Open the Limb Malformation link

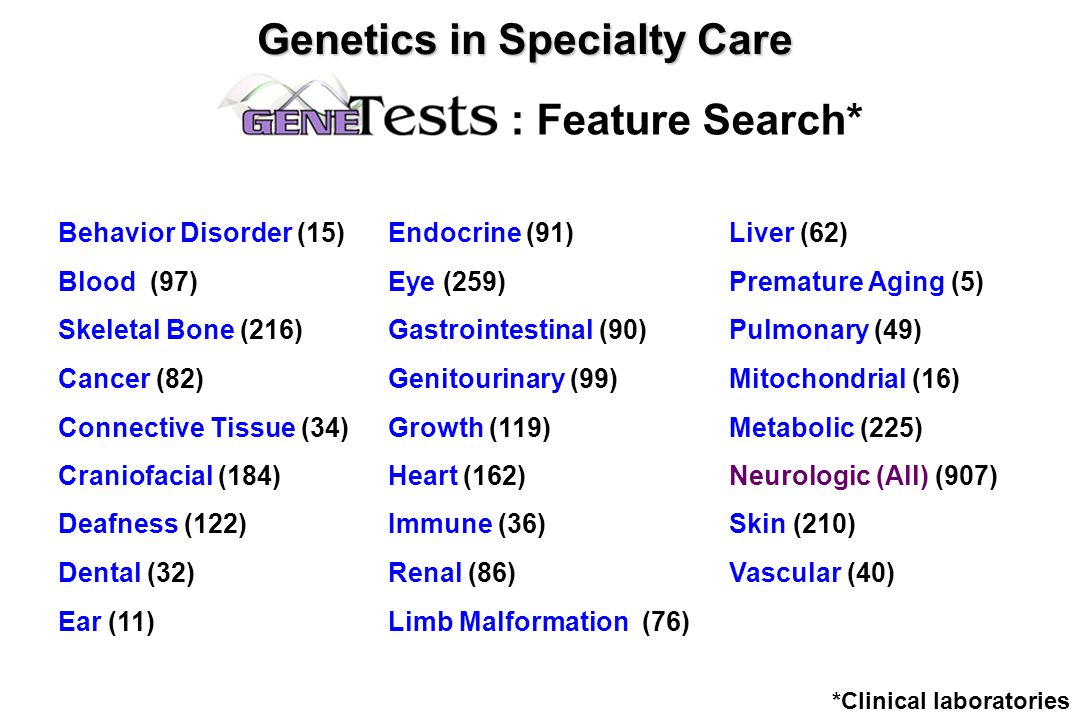(508, 622)
